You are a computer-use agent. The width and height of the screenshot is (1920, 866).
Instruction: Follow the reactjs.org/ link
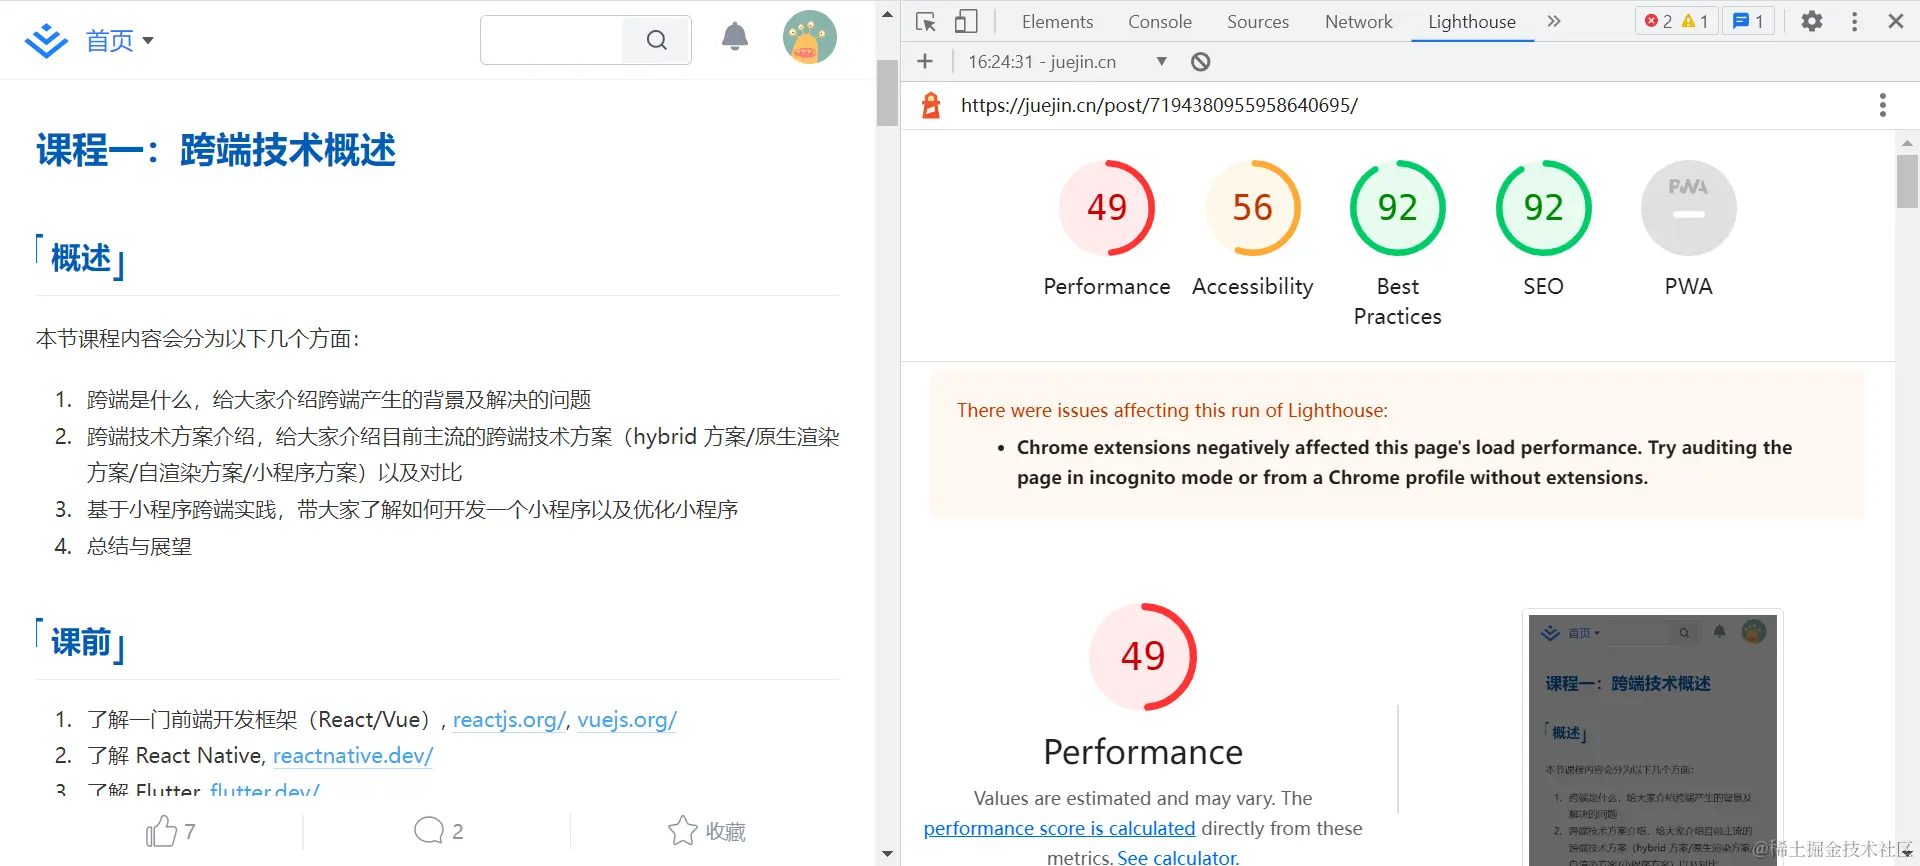click(509, 720)
